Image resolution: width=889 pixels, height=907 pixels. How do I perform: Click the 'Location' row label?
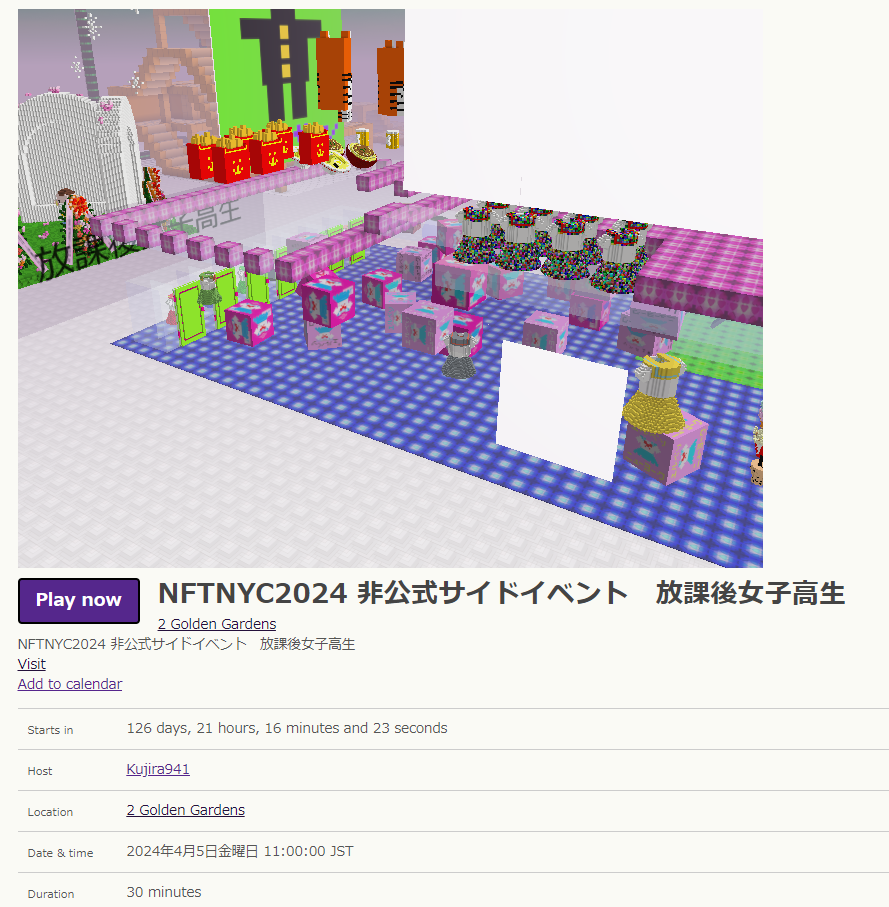[50, 812]
